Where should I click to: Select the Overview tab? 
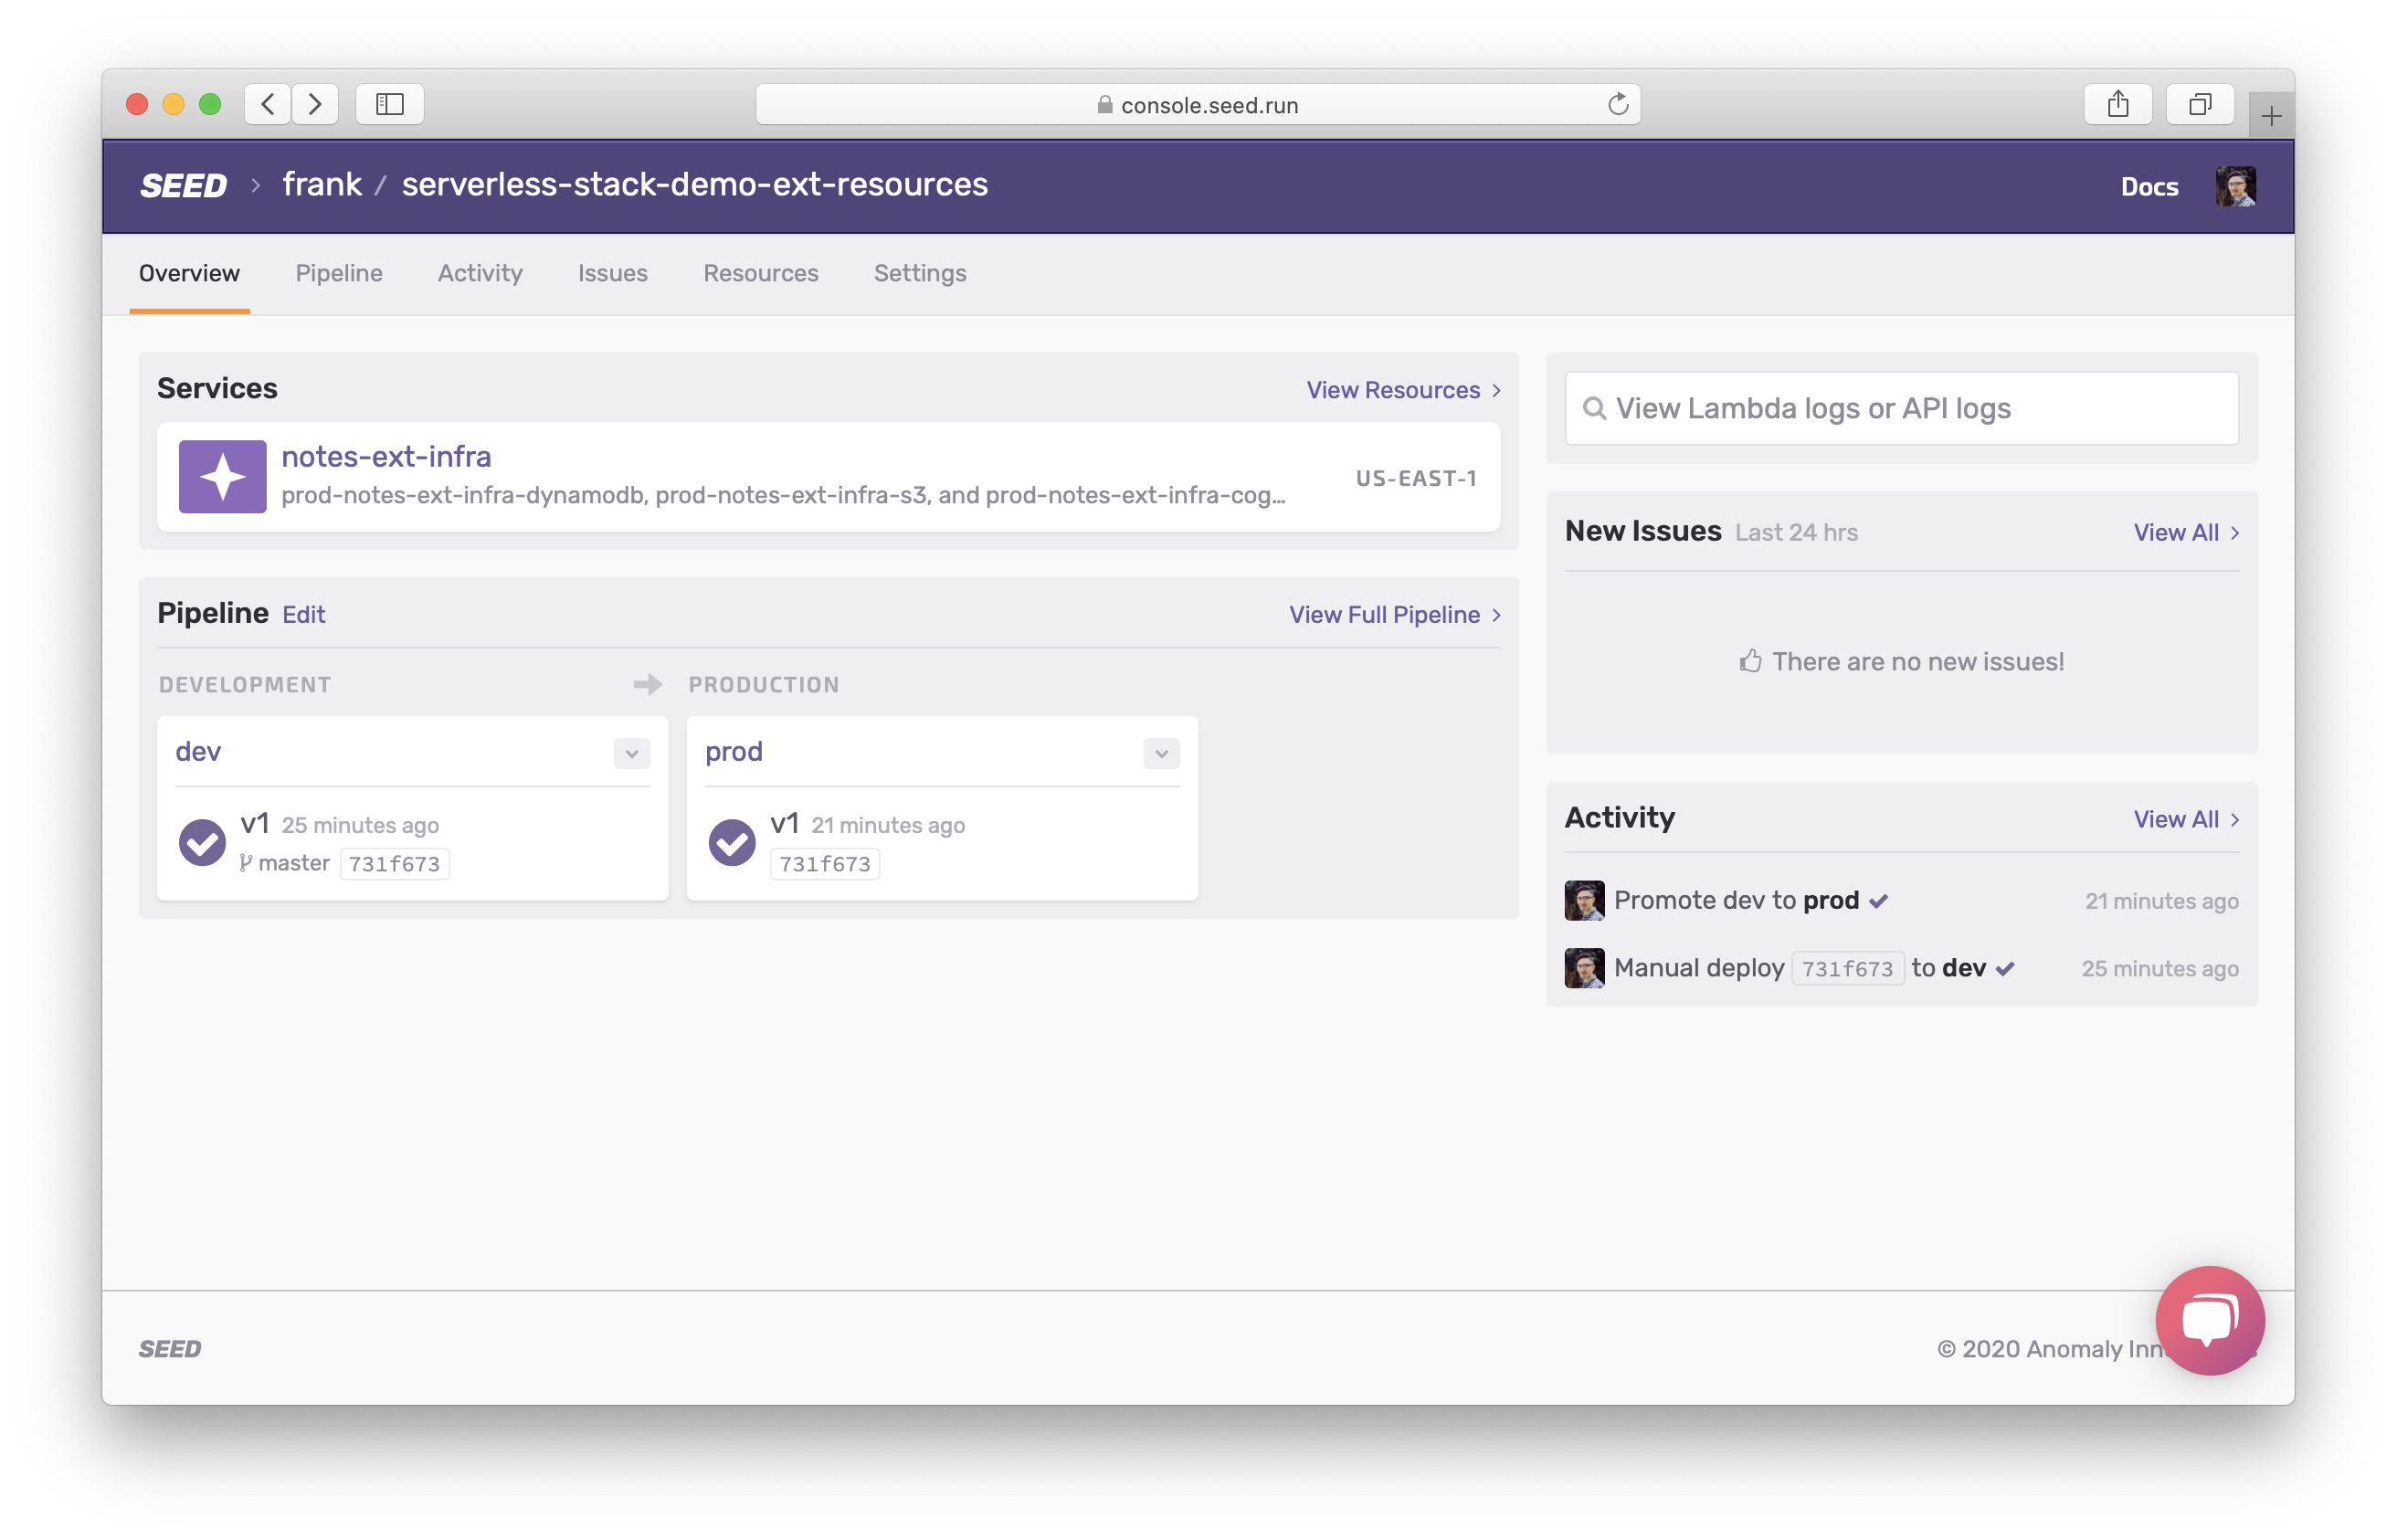[189, 272]
